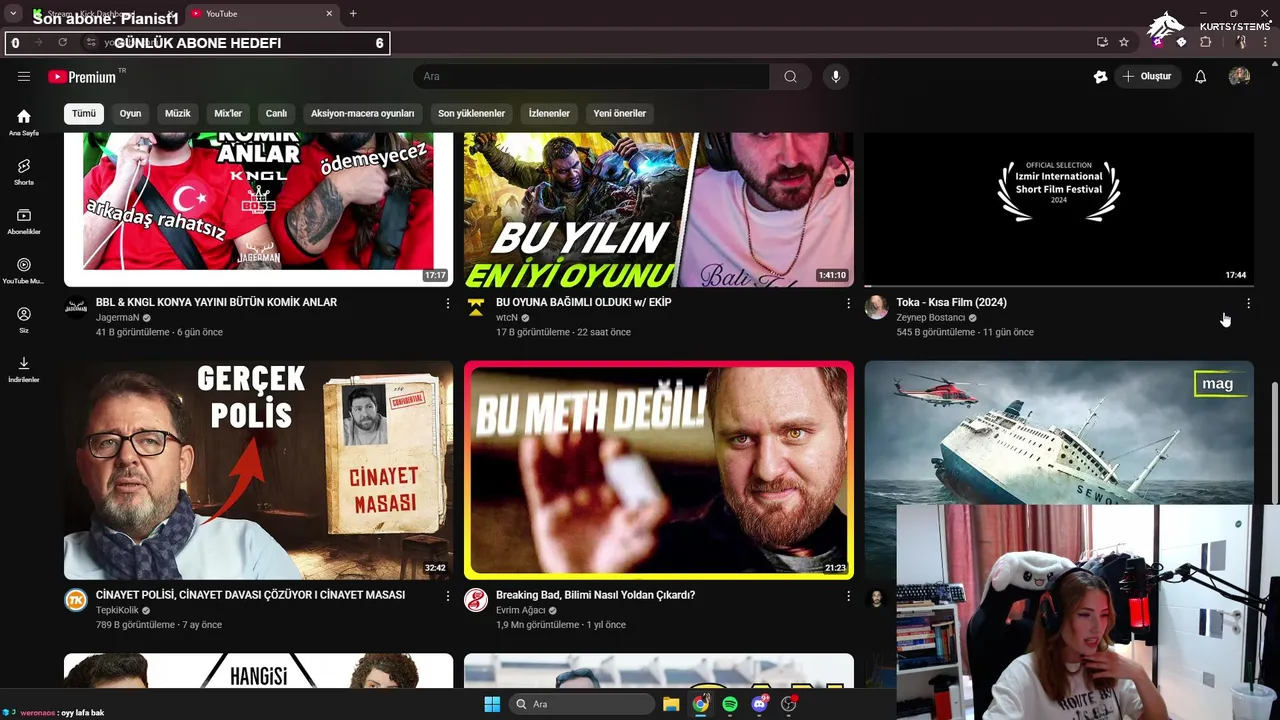
Task: Open YouTube Music in sidebar
Action: click(x=24, y=270)
